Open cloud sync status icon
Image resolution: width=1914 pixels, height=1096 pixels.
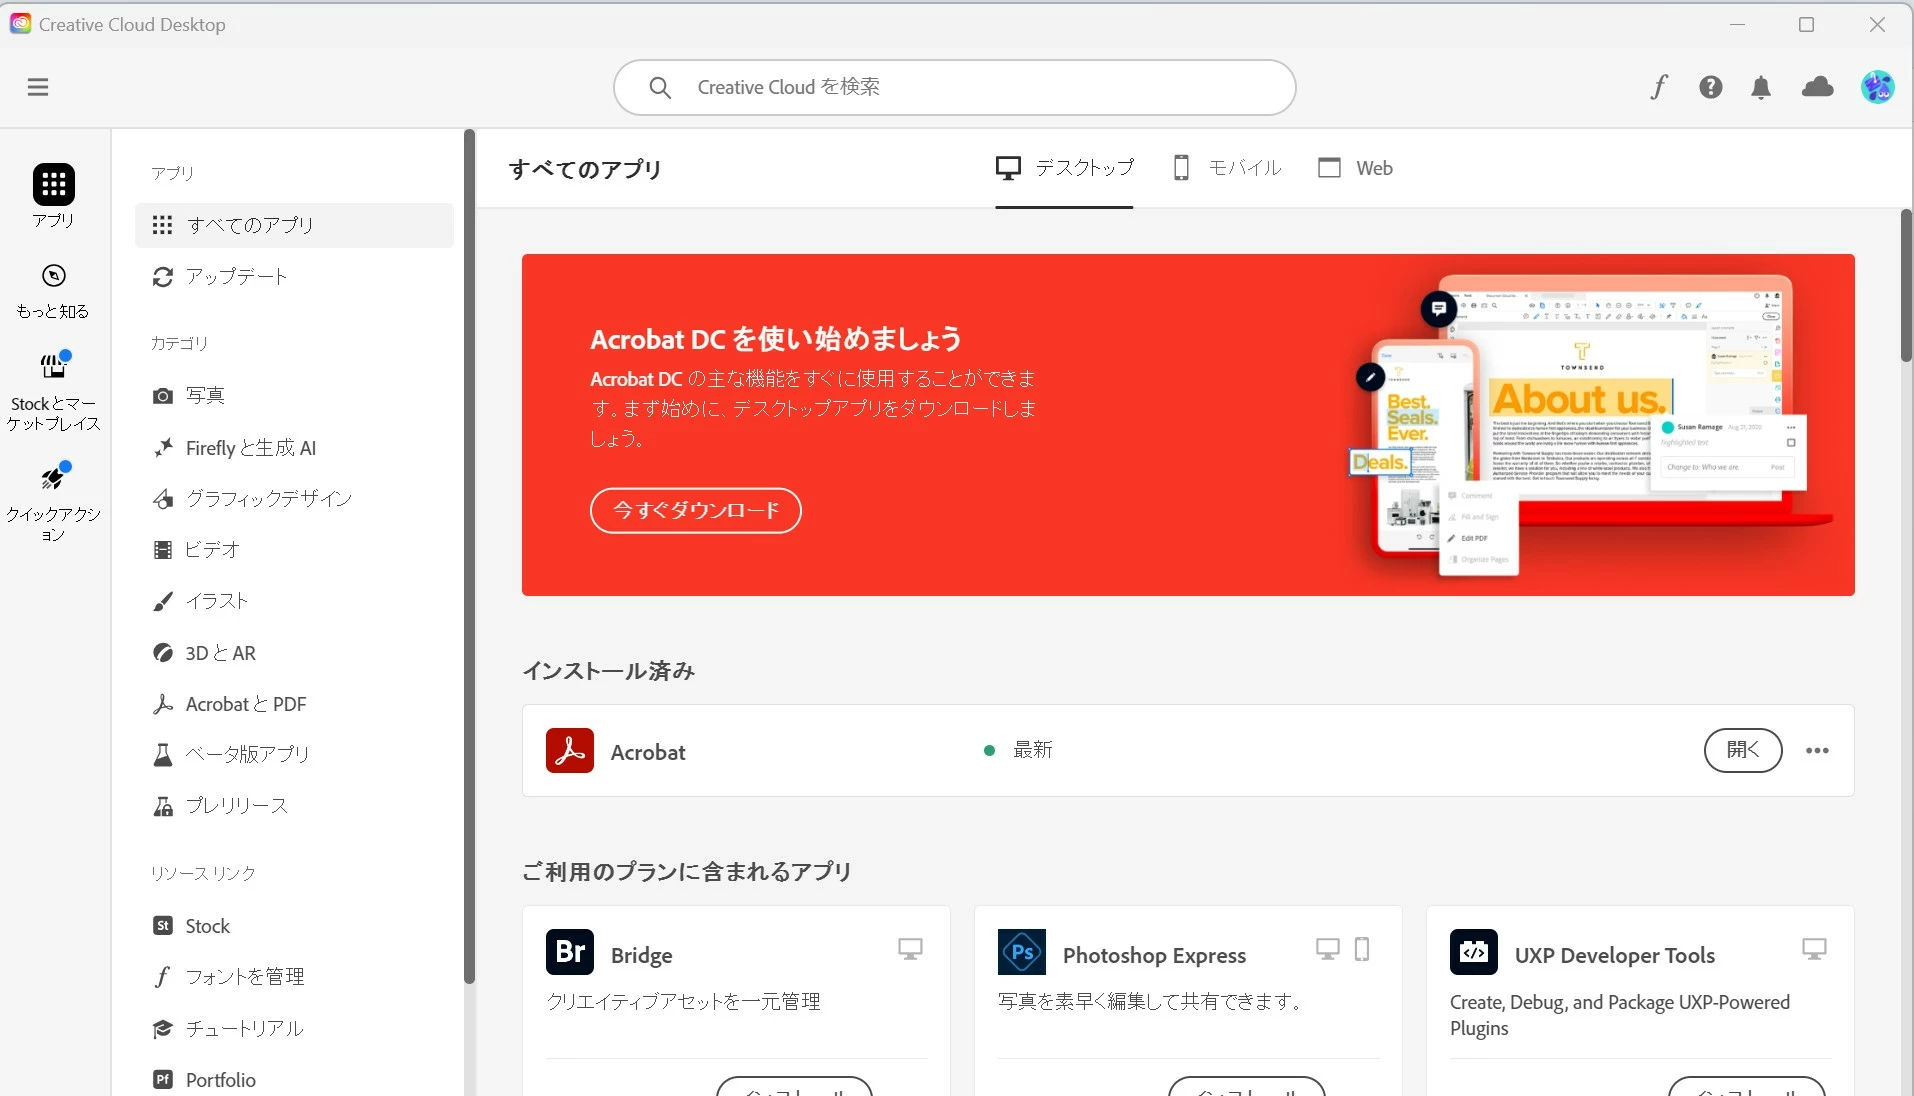[1817, 87]
